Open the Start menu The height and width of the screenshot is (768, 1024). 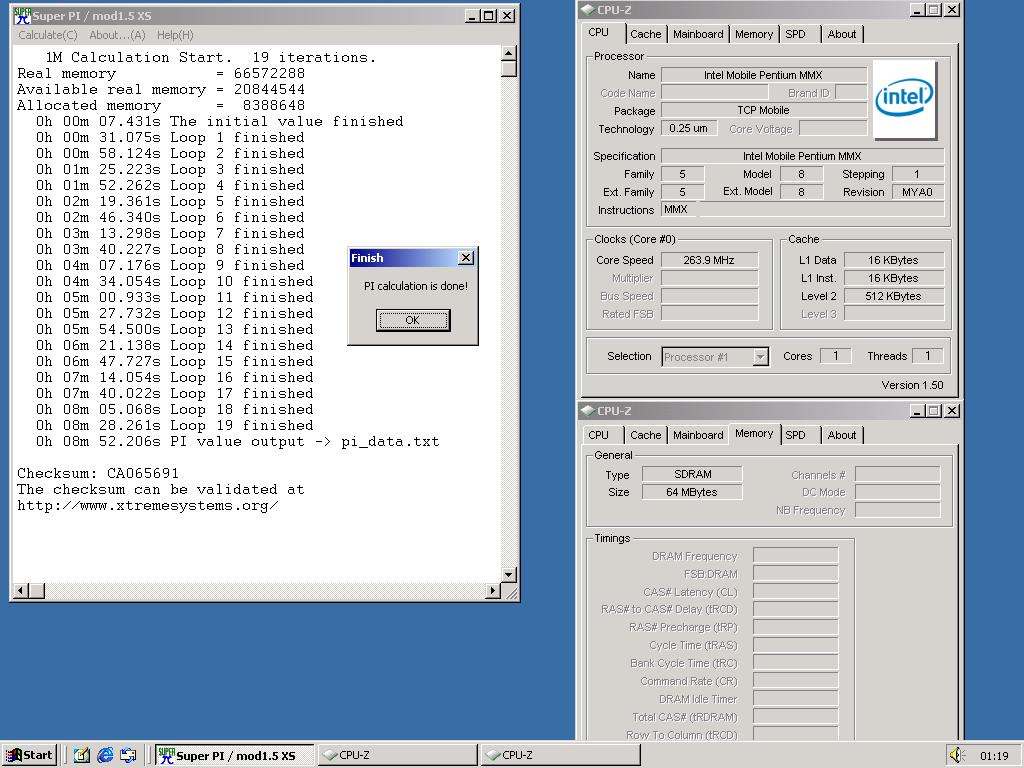click(x=29, y=755)
